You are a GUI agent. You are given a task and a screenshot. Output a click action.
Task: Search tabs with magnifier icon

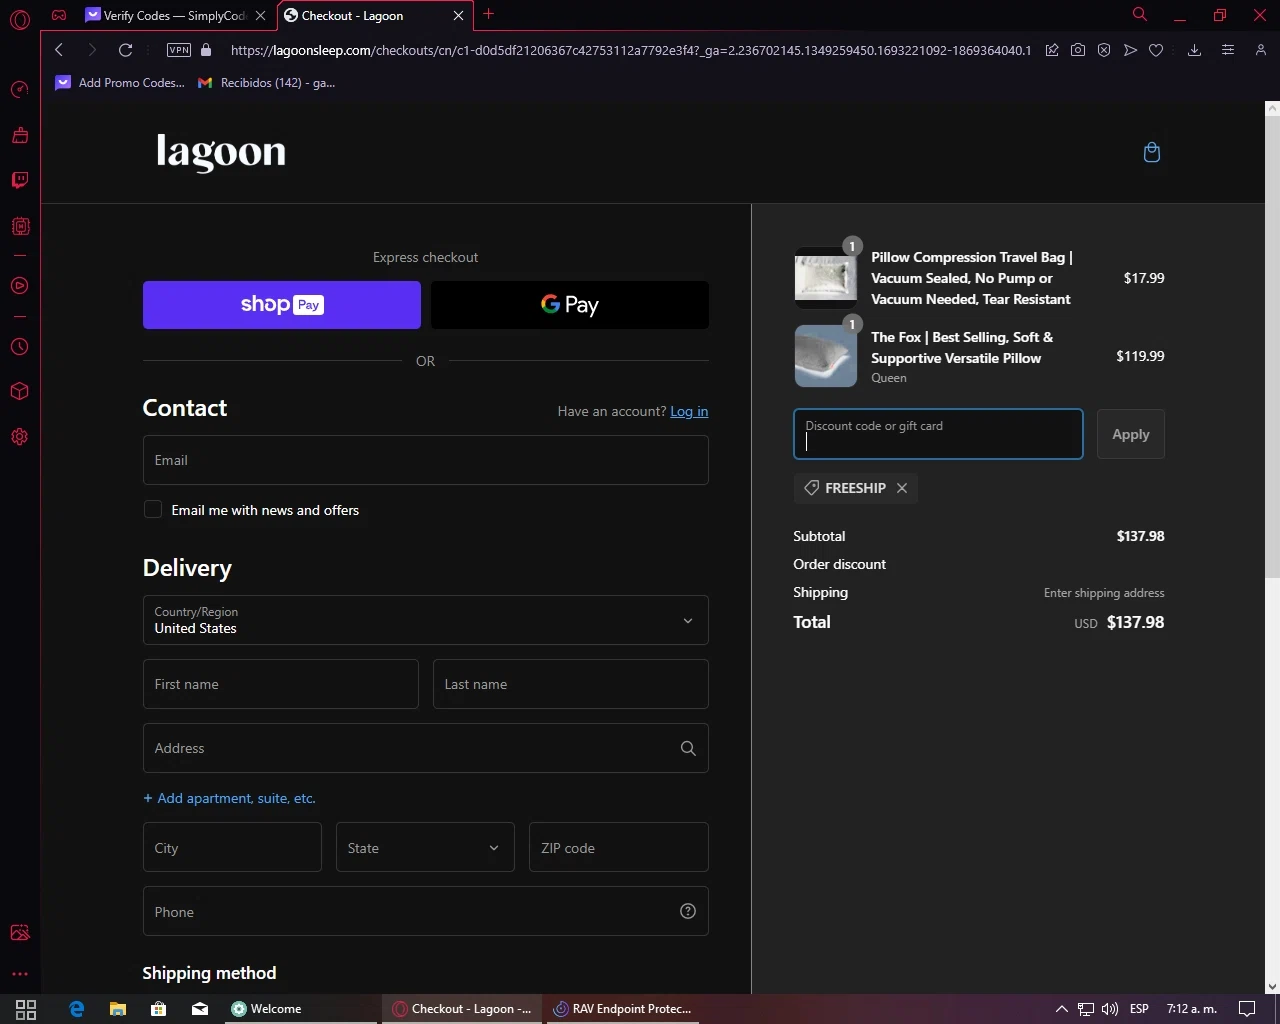click(1139, 14)
